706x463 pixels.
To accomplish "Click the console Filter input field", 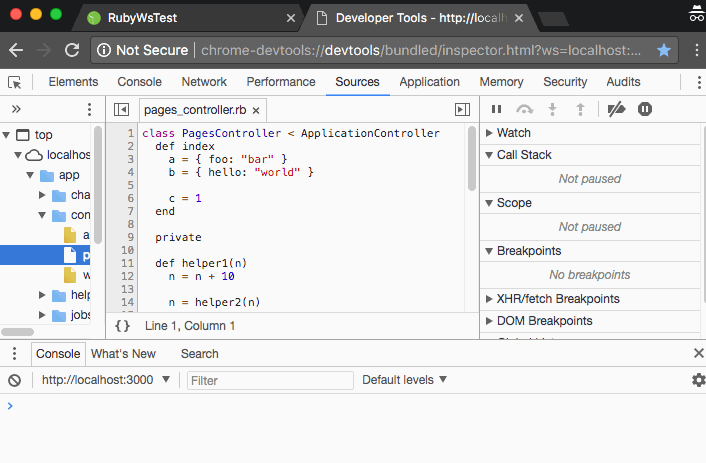I will point(270,381).
